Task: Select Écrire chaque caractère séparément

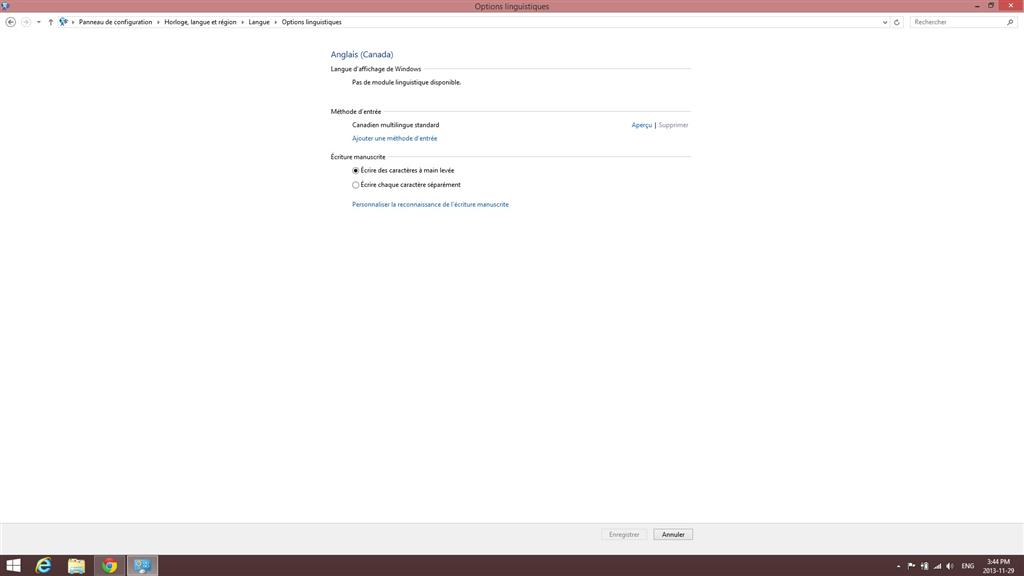Action: 355,185
